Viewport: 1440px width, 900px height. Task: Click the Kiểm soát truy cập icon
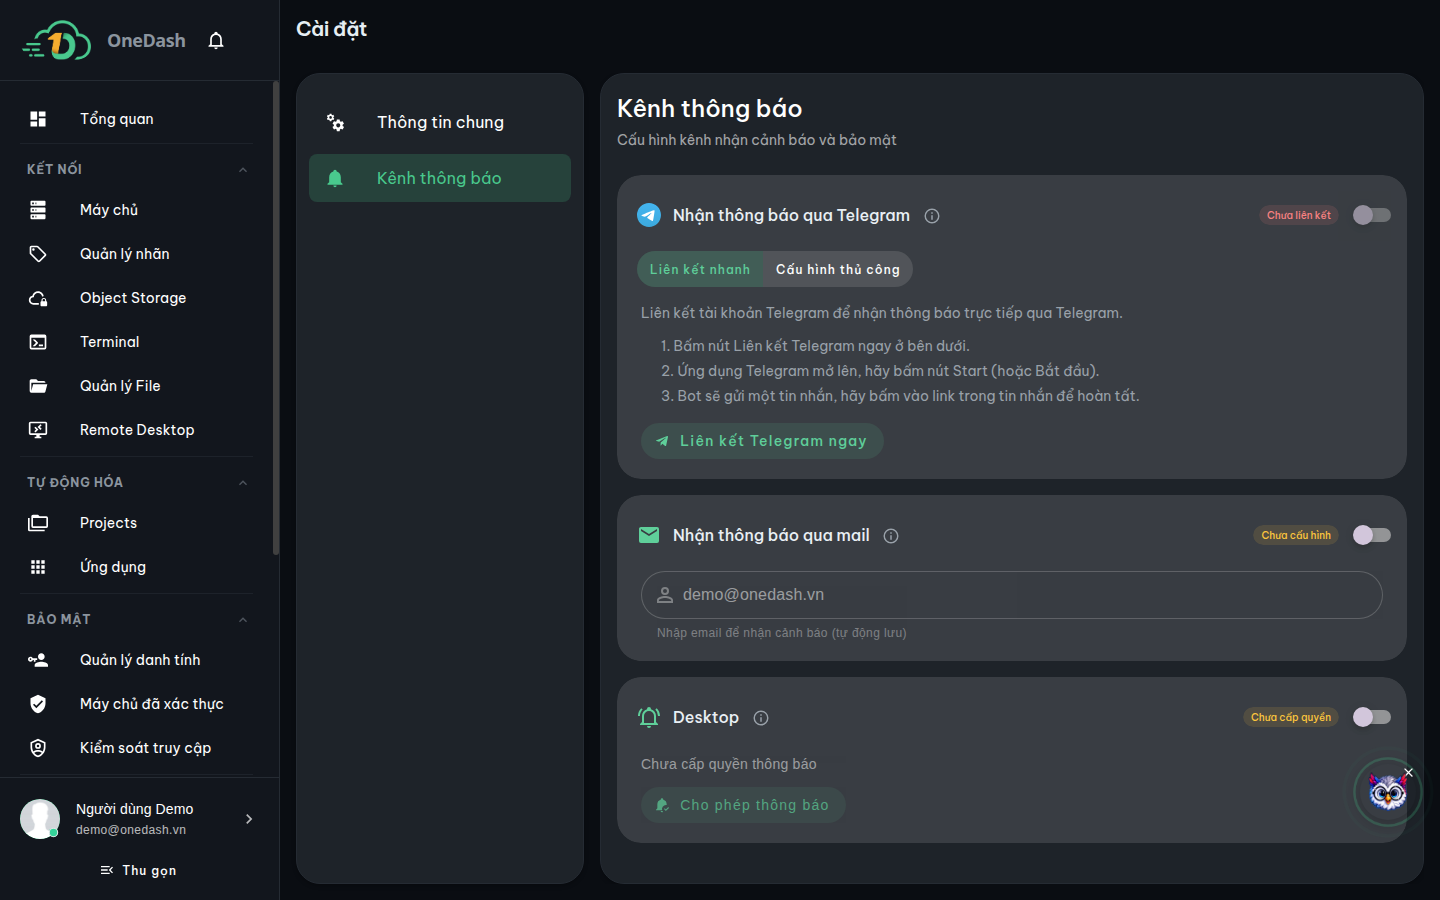click(38, 748)
